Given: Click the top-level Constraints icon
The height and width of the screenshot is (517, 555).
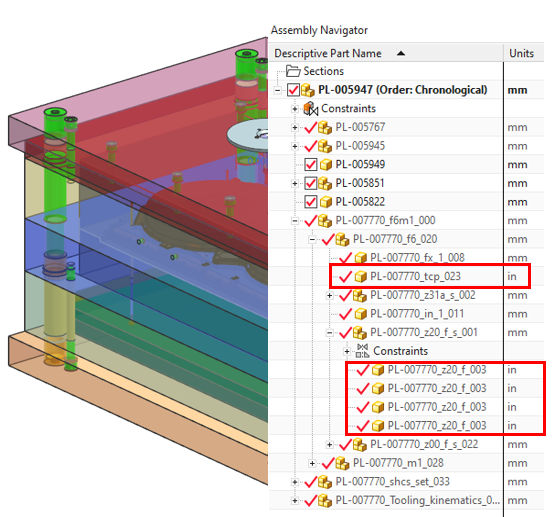Looking at the screenshot, I should [x=311, y=109].
